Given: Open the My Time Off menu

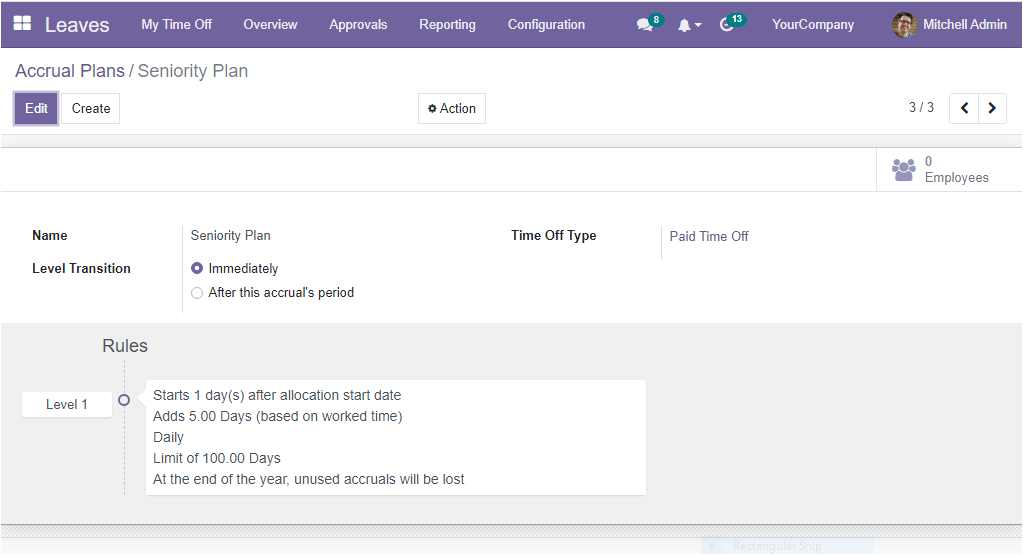Looking at the screenshot, I should tap(176, 25).
